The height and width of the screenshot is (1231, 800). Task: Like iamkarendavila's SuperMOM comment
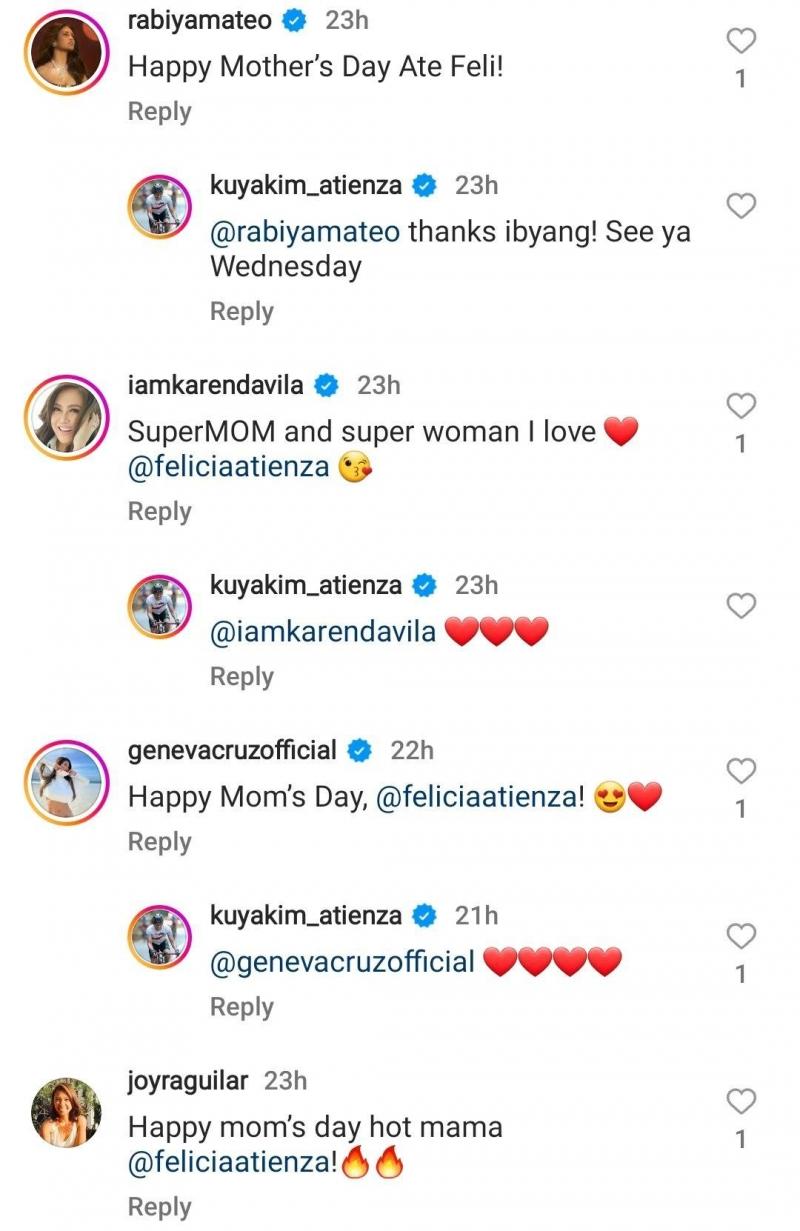(x=740, y=406)
